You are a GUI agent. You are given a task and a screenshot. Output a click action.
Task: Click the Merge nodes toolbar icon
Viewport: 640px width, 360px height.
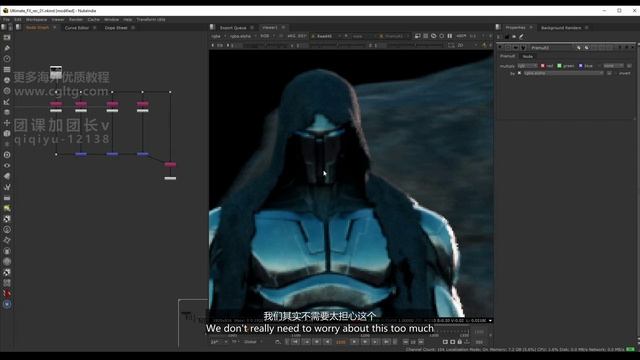[x=7, y=112]
